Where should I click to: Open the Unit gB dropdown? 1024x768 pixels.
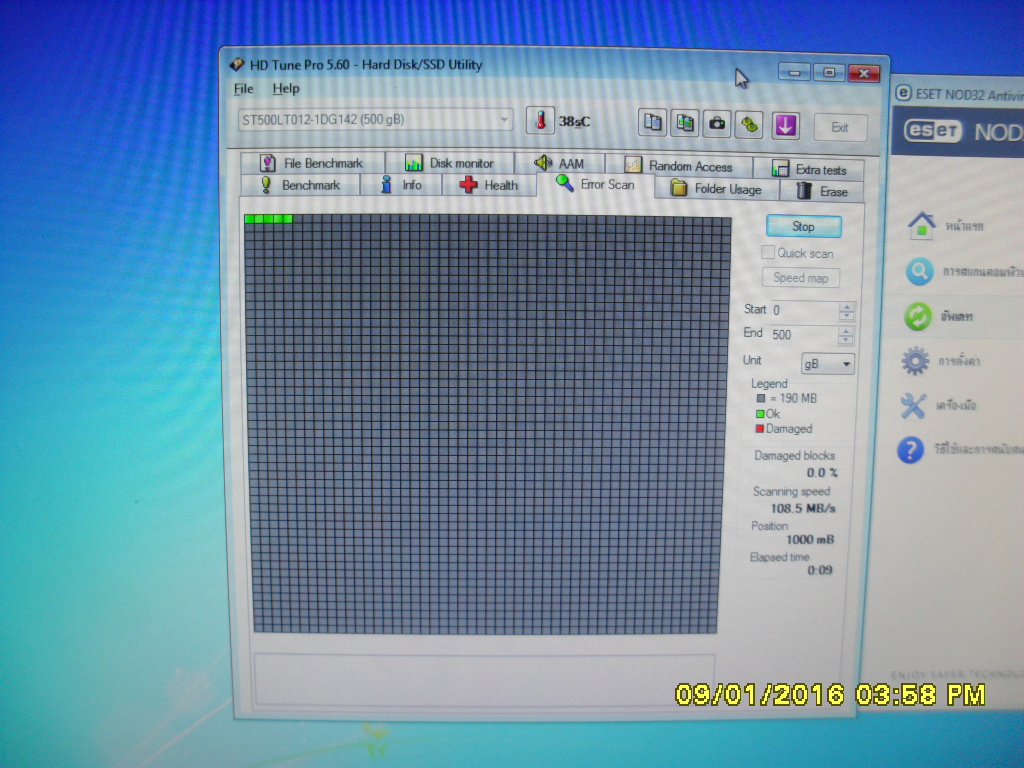click(x=827, y=364)
